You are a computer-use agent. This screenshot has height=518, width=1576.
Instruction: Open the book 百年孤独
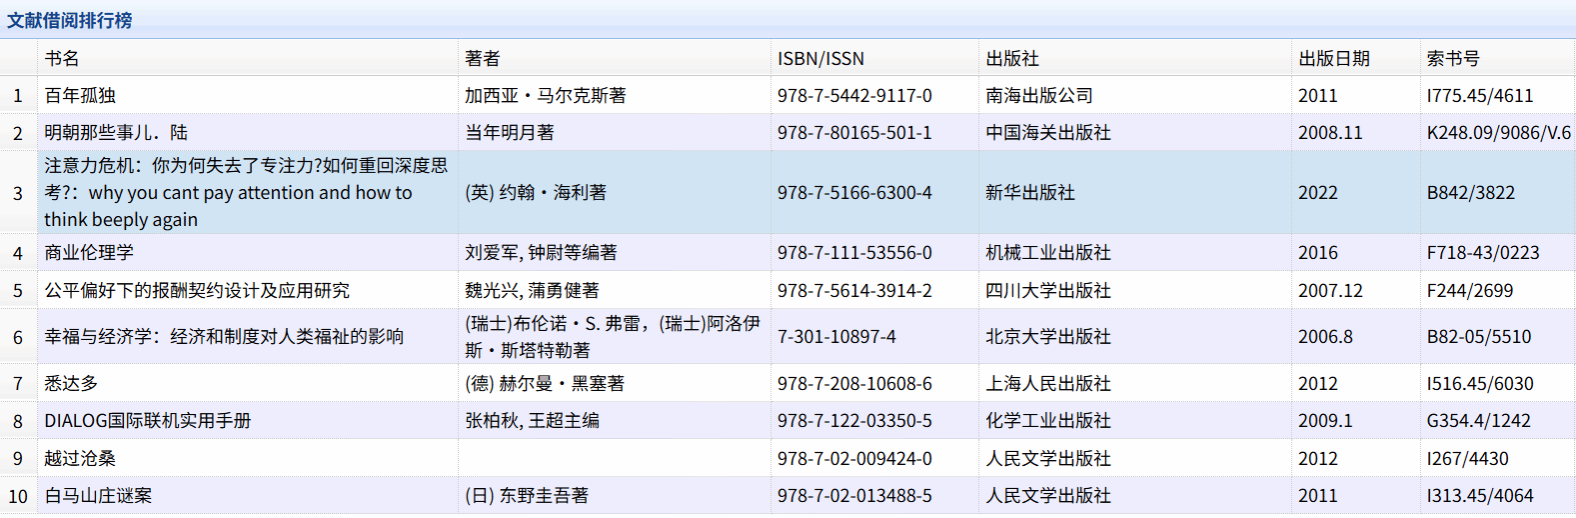click(80, 96)
